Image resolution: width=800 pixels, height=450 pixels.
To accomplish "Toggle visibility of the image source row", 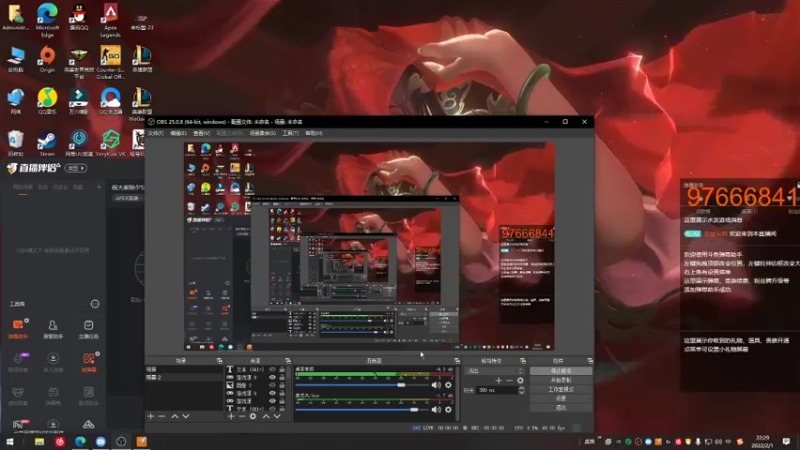I will [272, 385].
